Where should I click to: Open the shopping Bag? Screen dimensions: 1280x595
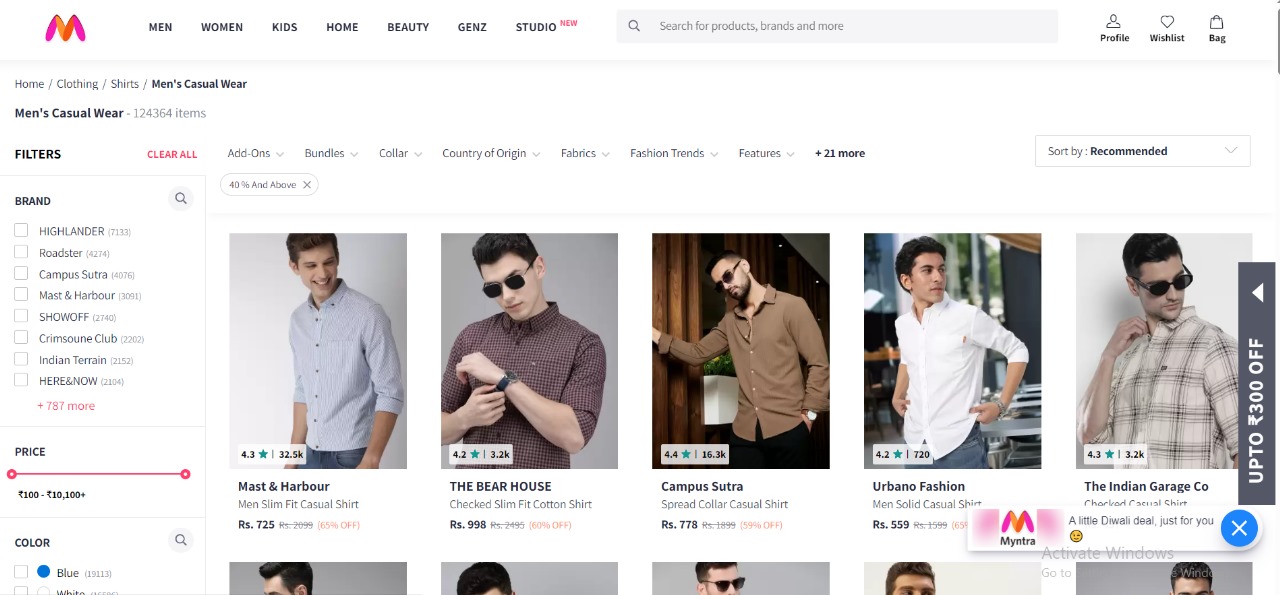pos(1216,27)
